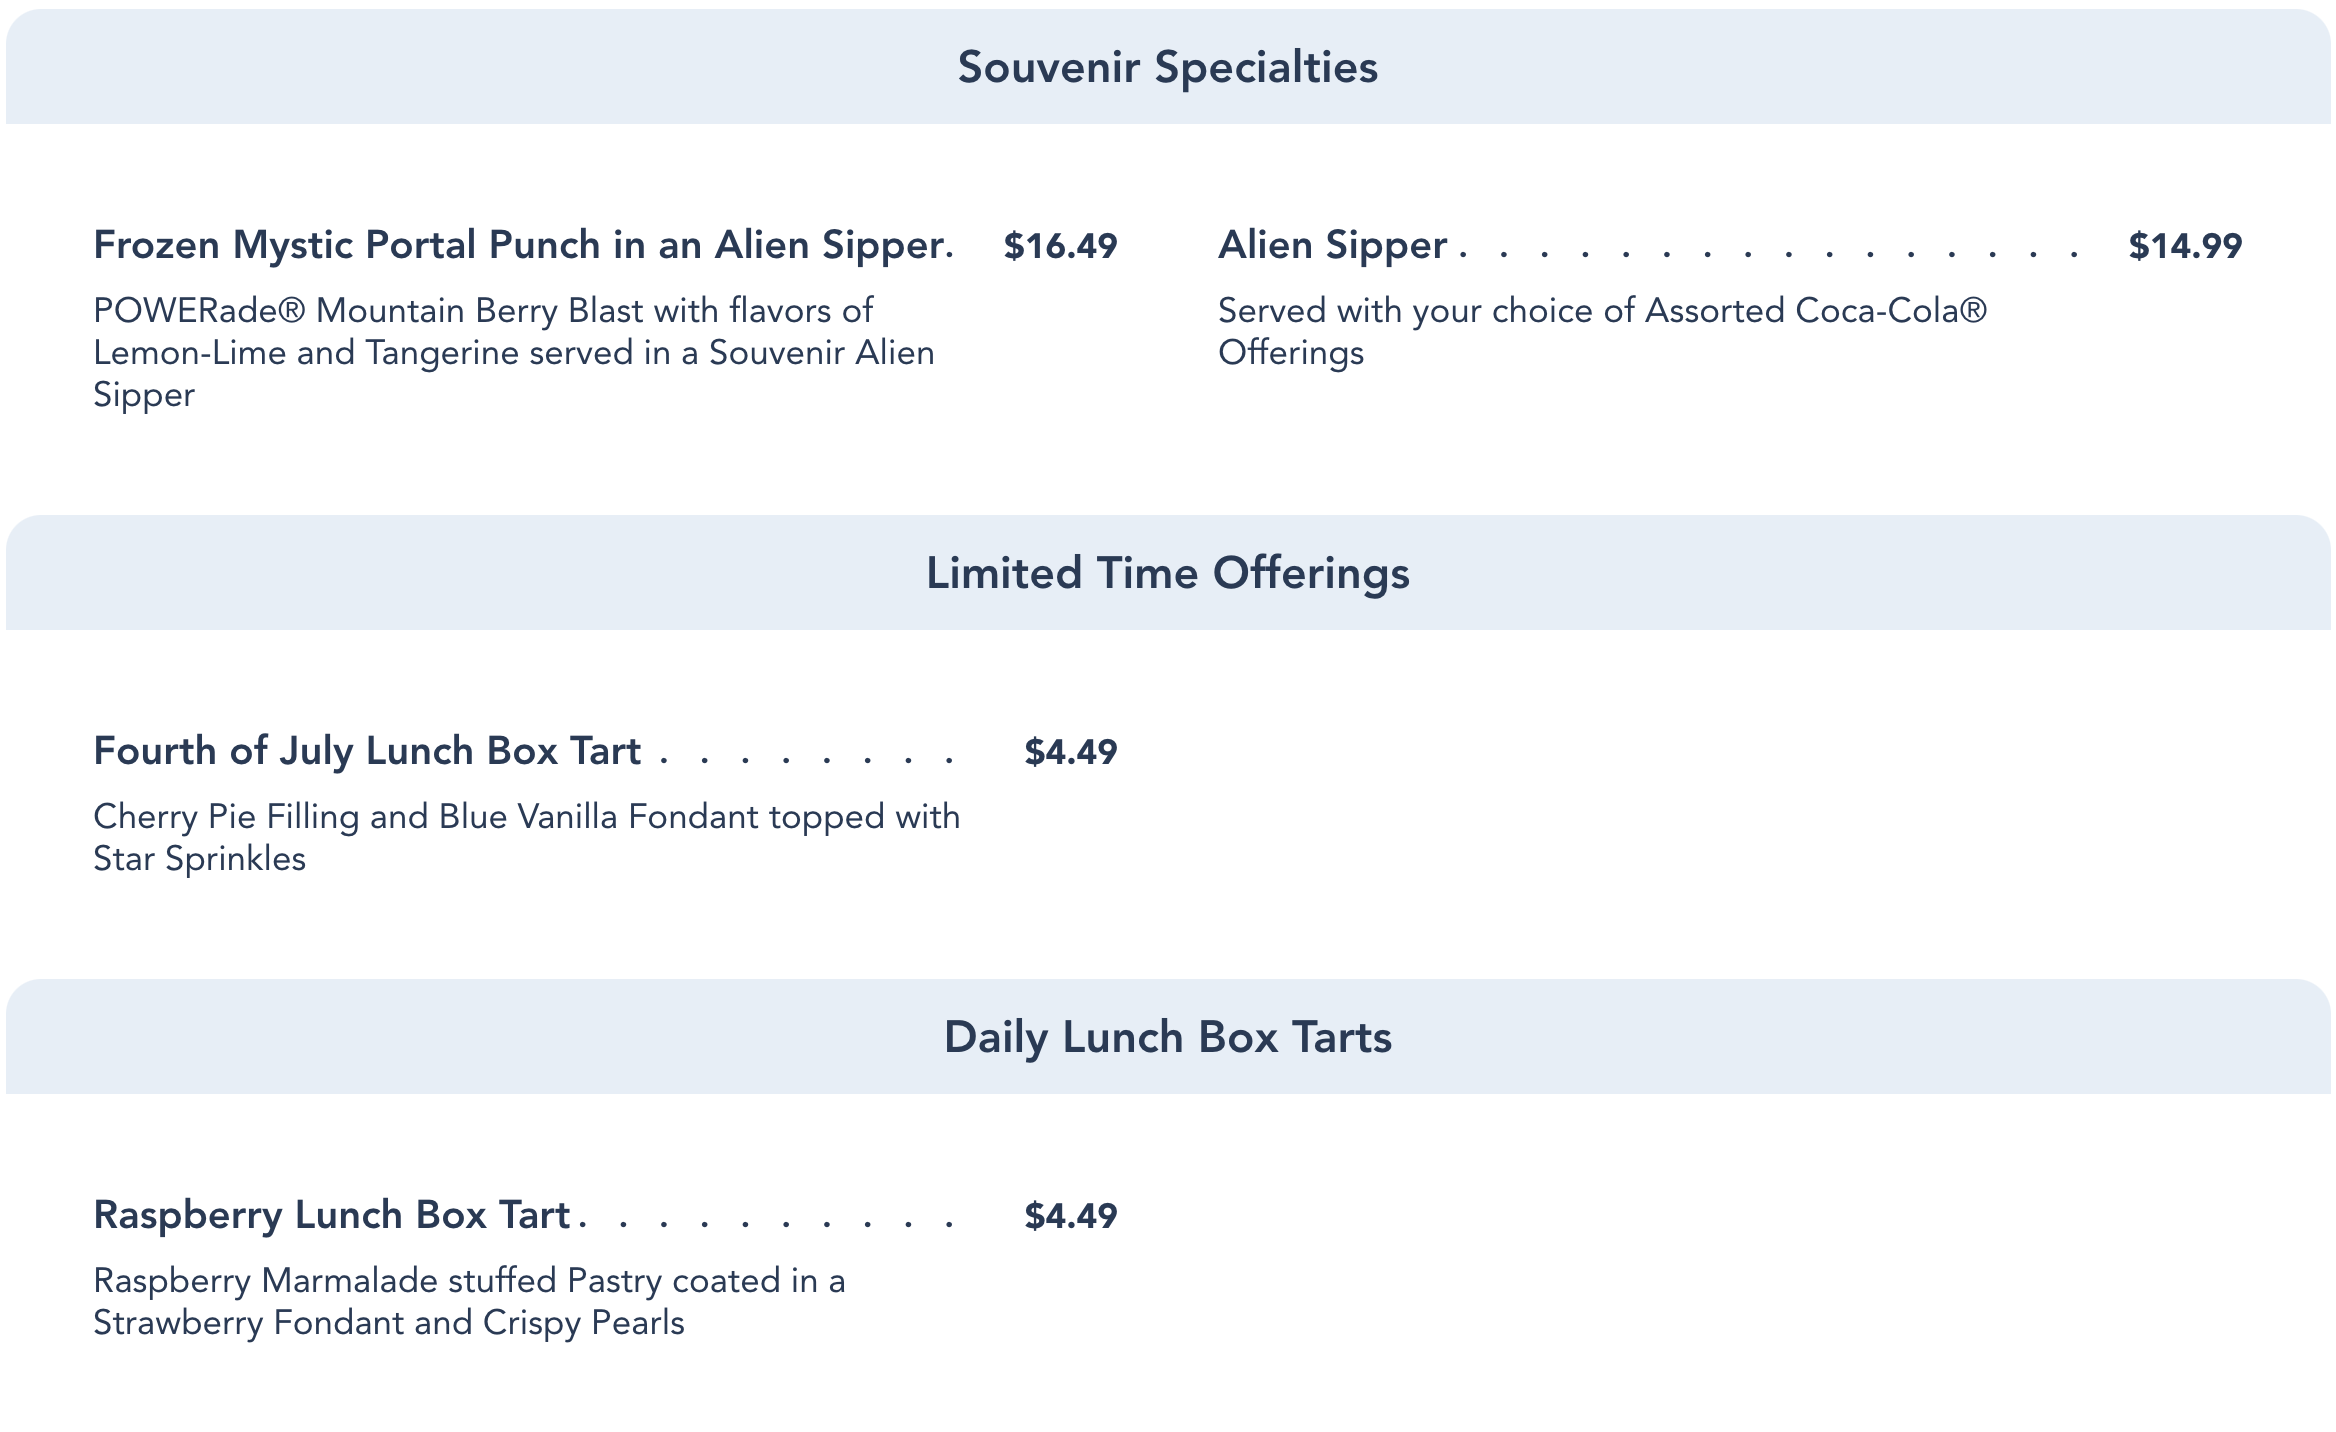The height and width of the screenshot is (1432, 2336).
Task: Click the 'Strawberry Fondant and Crispy Pearls' line
Action: (389, 1323)
